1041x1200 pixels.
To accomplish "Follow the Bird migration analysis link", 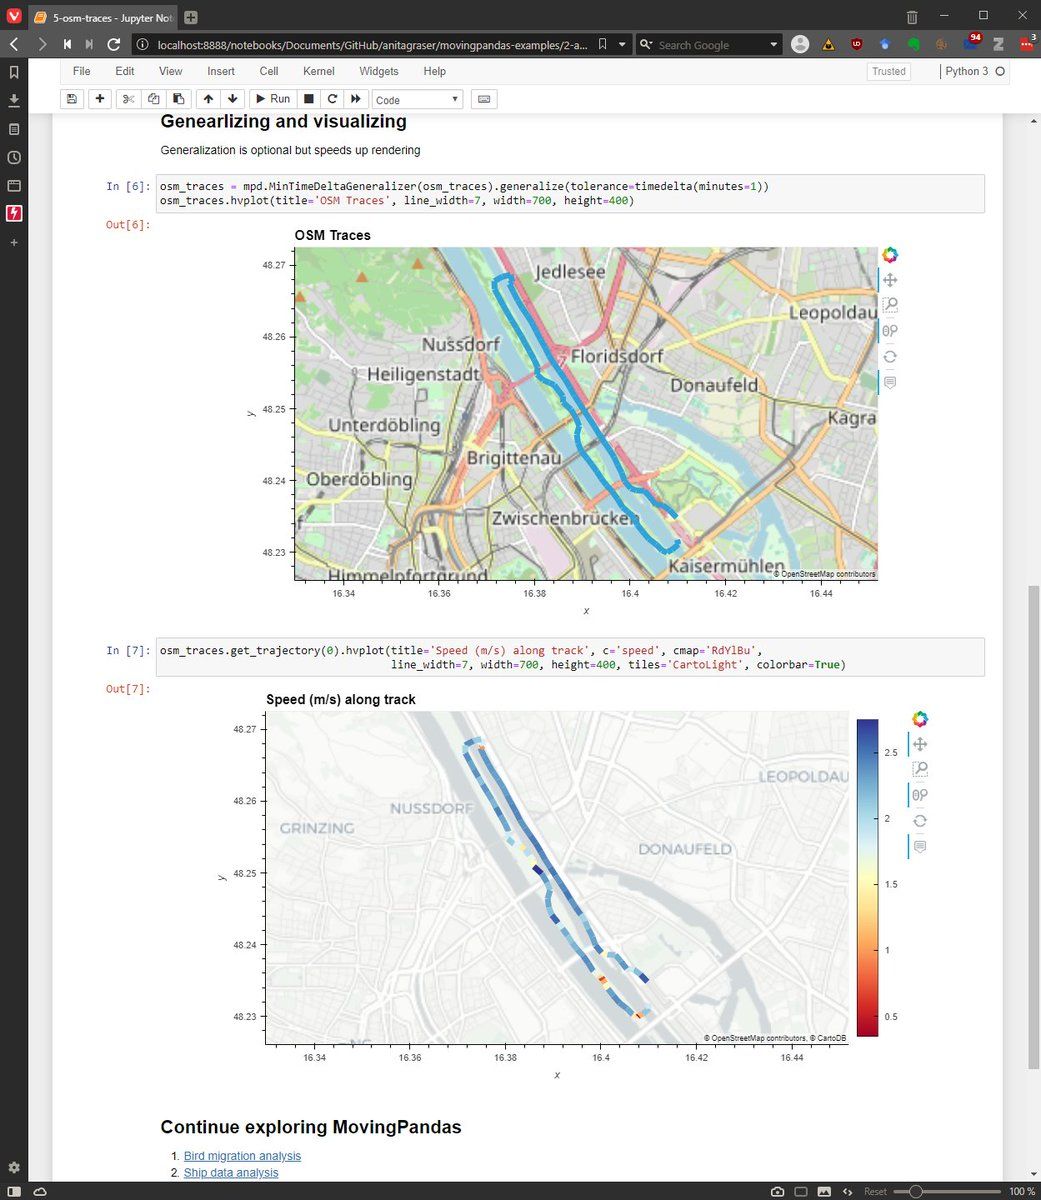I will (x=242, y=1156).
